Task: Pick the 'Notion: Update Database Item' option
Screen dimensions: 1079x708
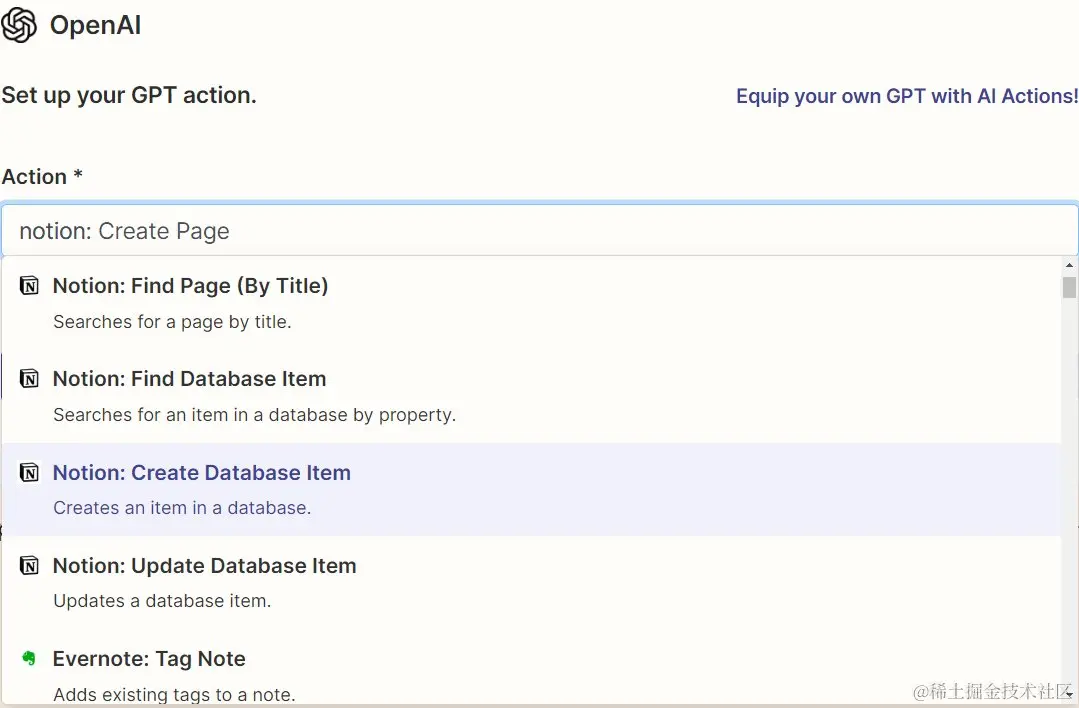Action: (x=531, y=583)
